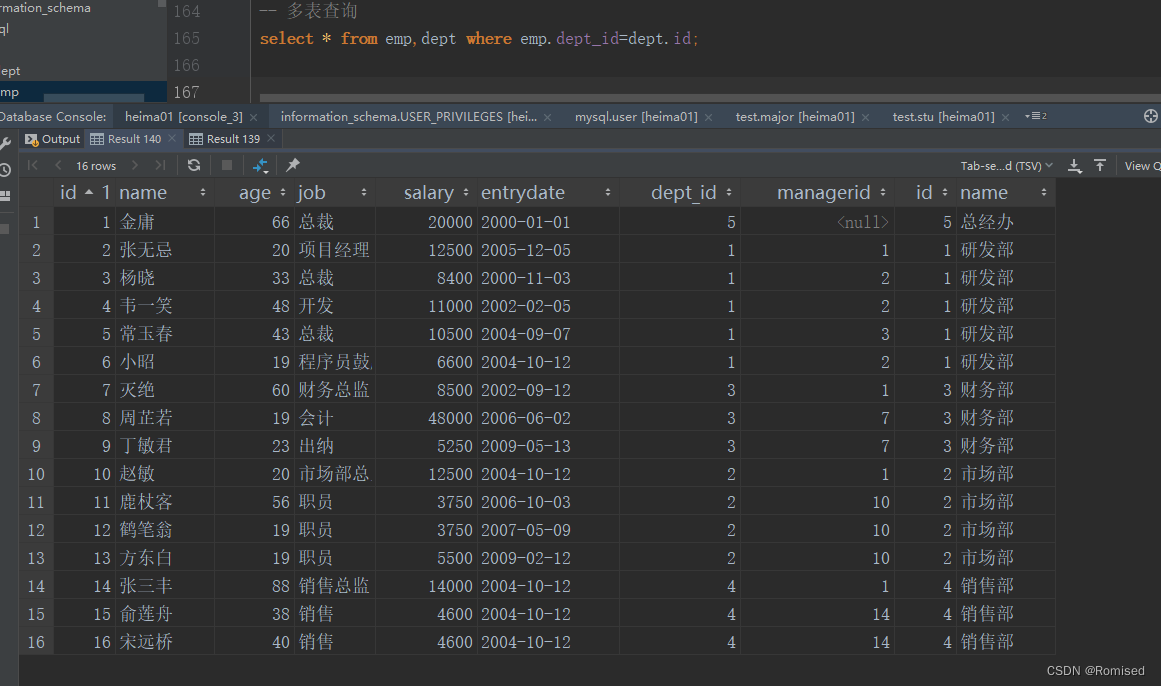Image resolution: width=1161 pixels, height=686 pixels.
Task: Close the information_schema.USER_PRIVILEGES tab
Action: [547, 117]
